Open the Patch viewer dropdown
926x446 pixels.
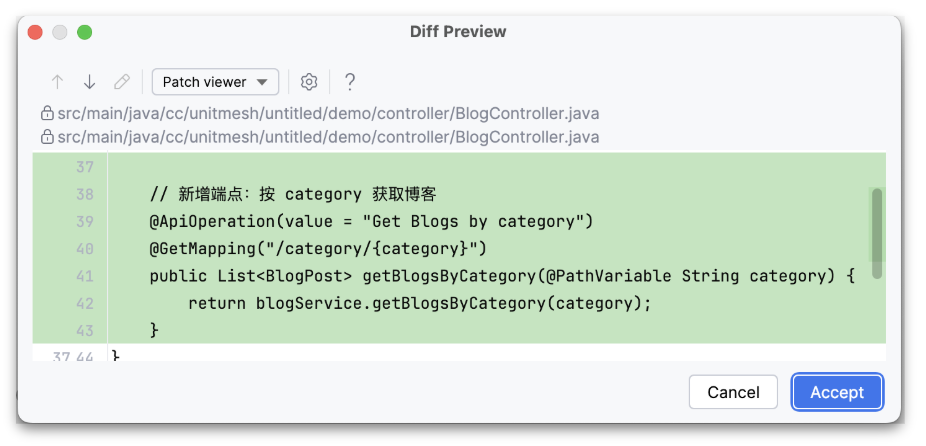pyautogui.click(x=215, y=82)
